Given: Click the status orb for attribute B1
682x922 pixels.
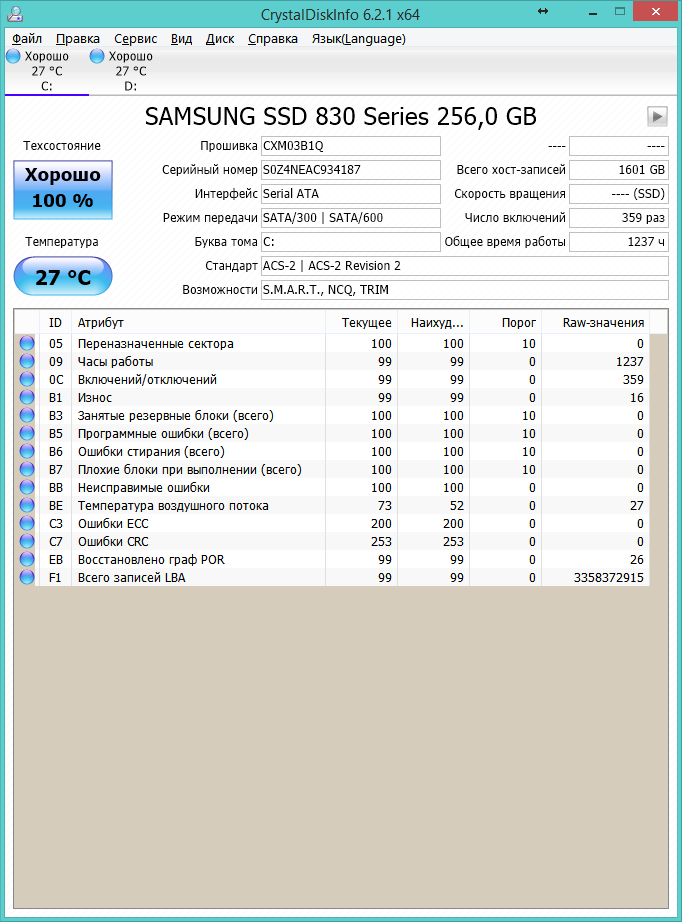Looking at the screenshot, I should pyautogui.click(x=27, y=397).
